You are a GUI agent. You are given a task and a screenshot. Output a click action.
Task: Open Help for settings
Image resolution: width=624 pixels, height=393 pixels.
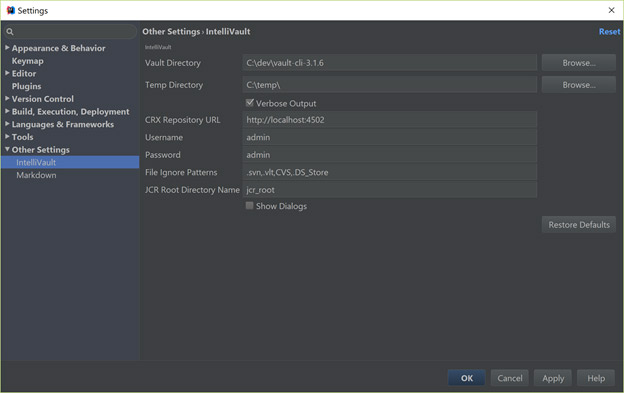coord(596,378)
